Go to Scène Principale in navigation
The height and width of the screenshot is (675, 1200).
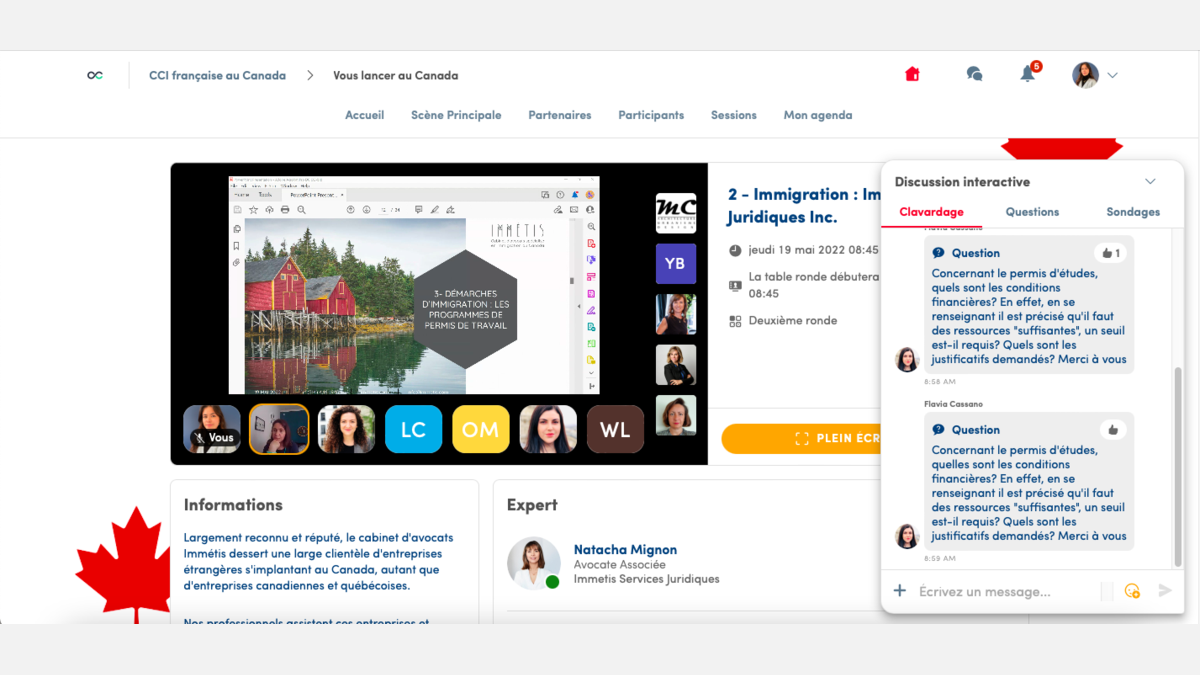coord(456,115)
